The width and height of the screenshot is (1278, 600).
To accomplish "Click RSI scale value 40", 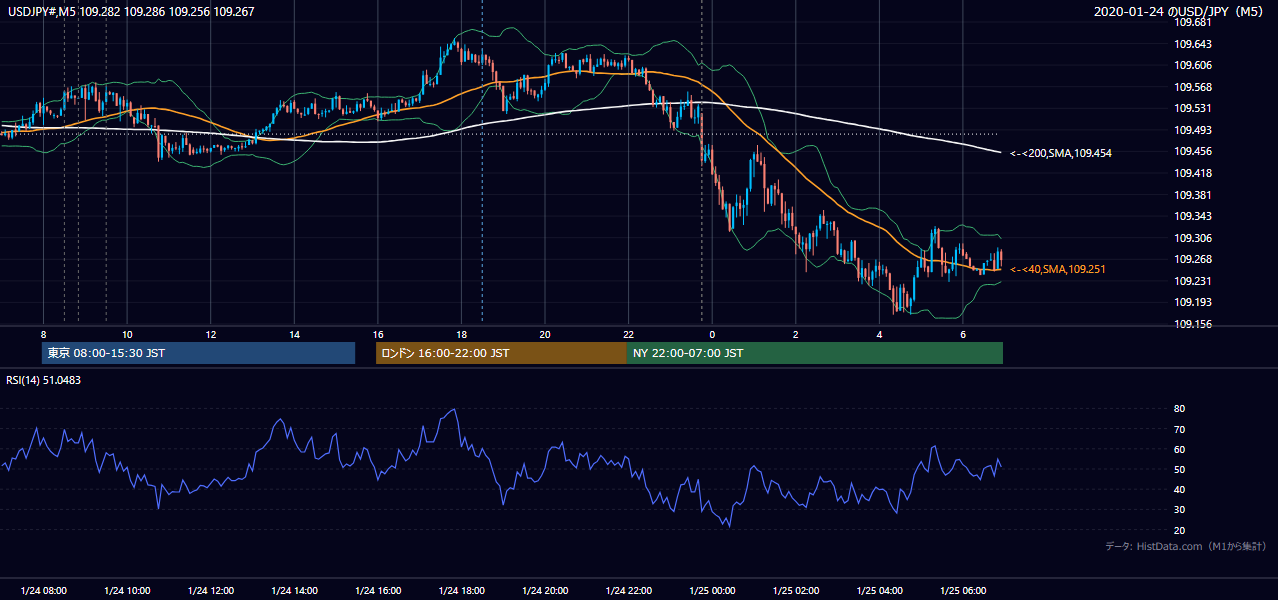I will [x=1180, y=489].
